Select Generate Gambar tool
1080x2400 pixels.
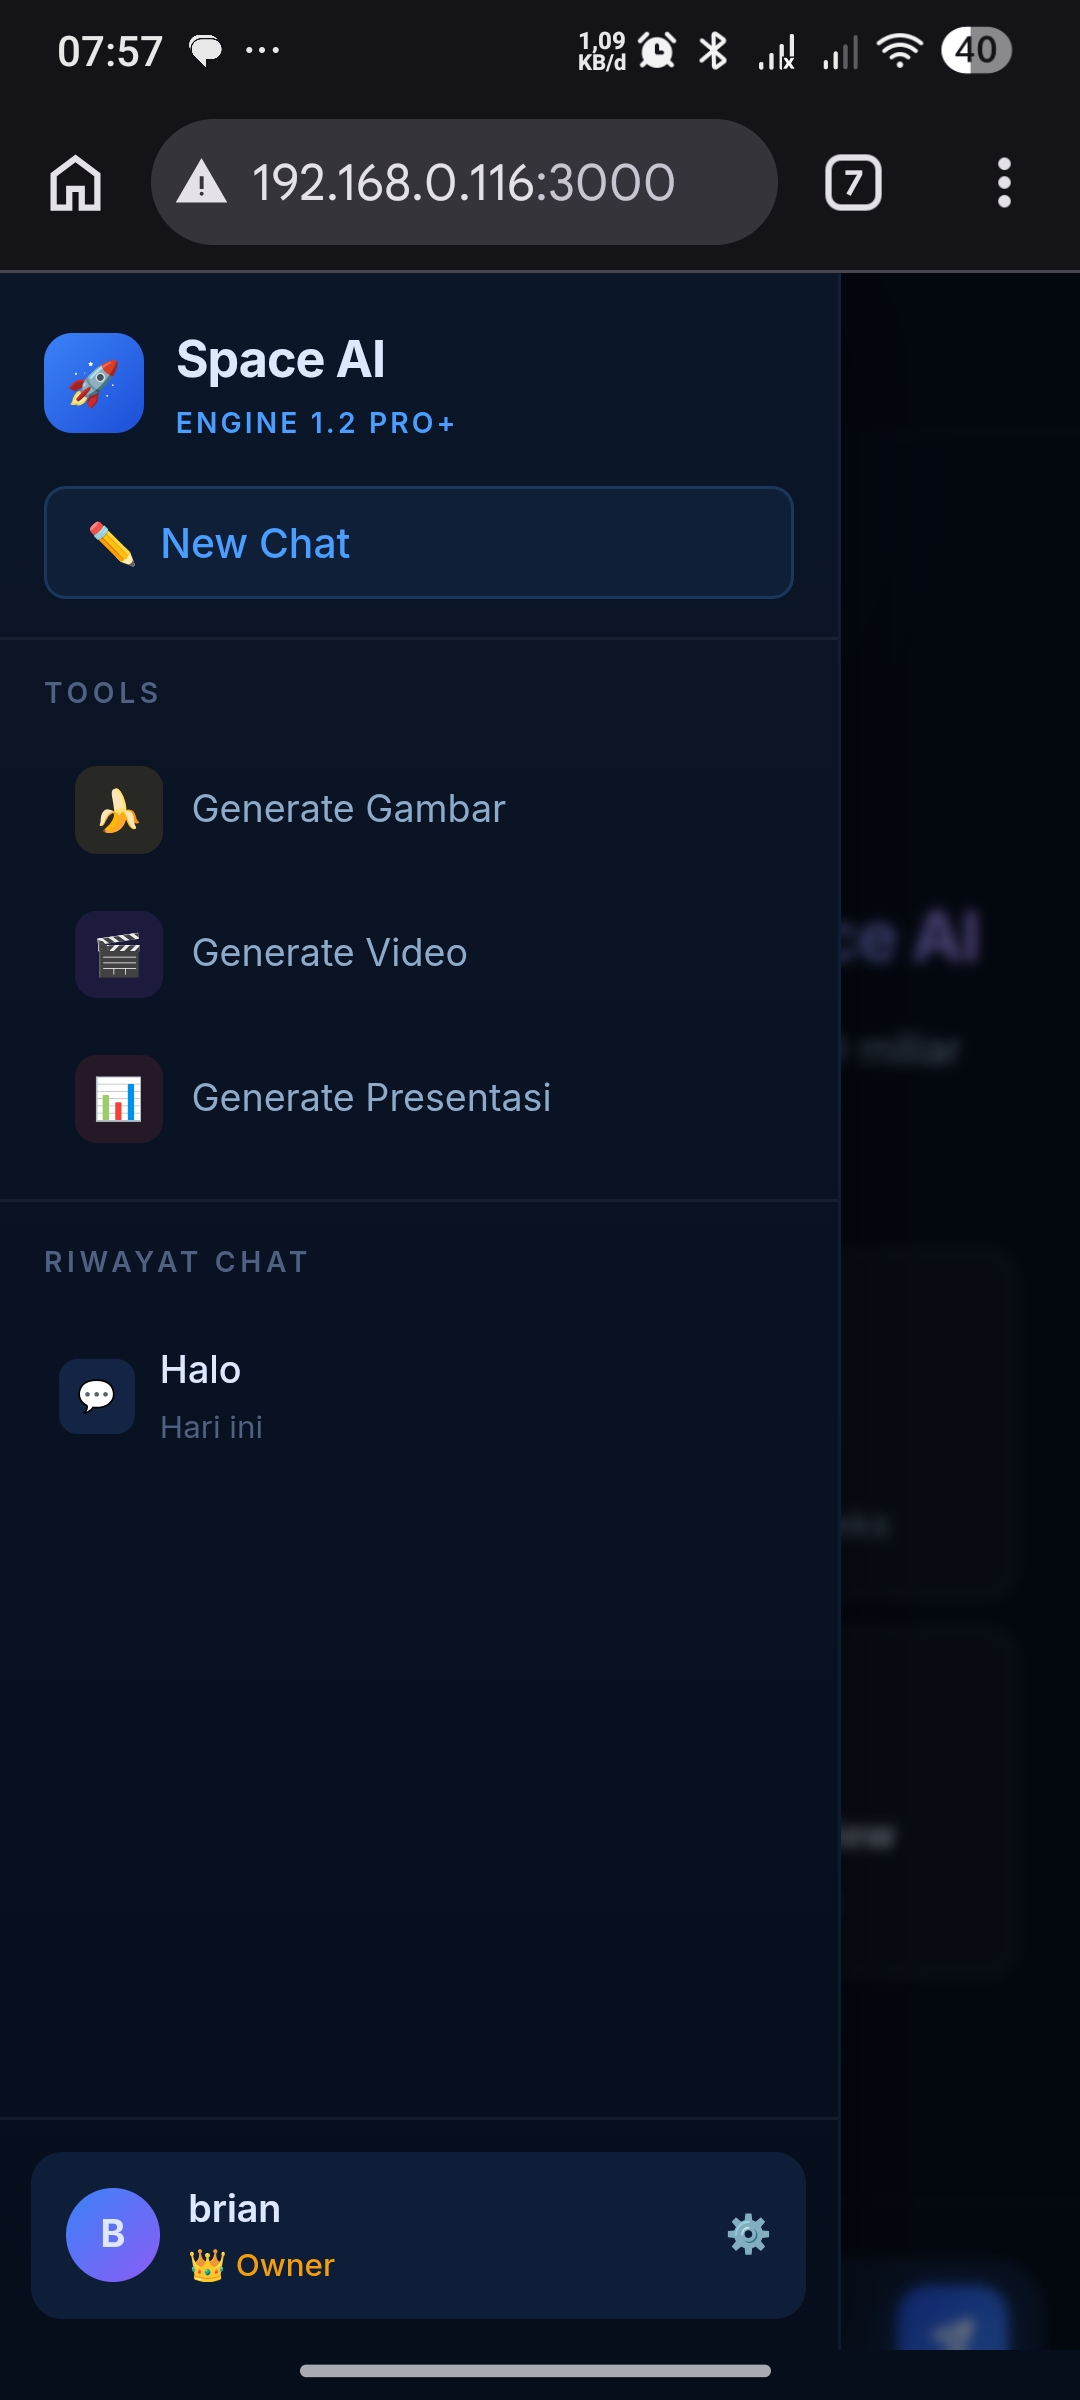point(419,810)
